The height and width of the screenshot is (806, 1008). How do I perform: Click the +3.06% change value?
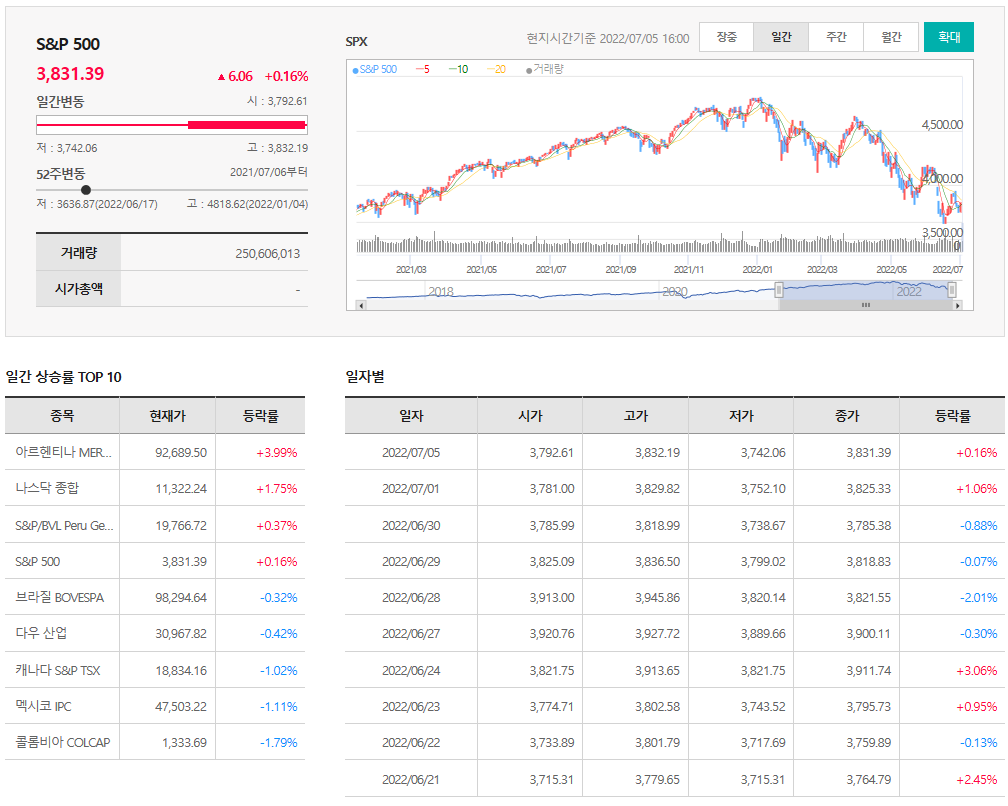tap(976, 670)
